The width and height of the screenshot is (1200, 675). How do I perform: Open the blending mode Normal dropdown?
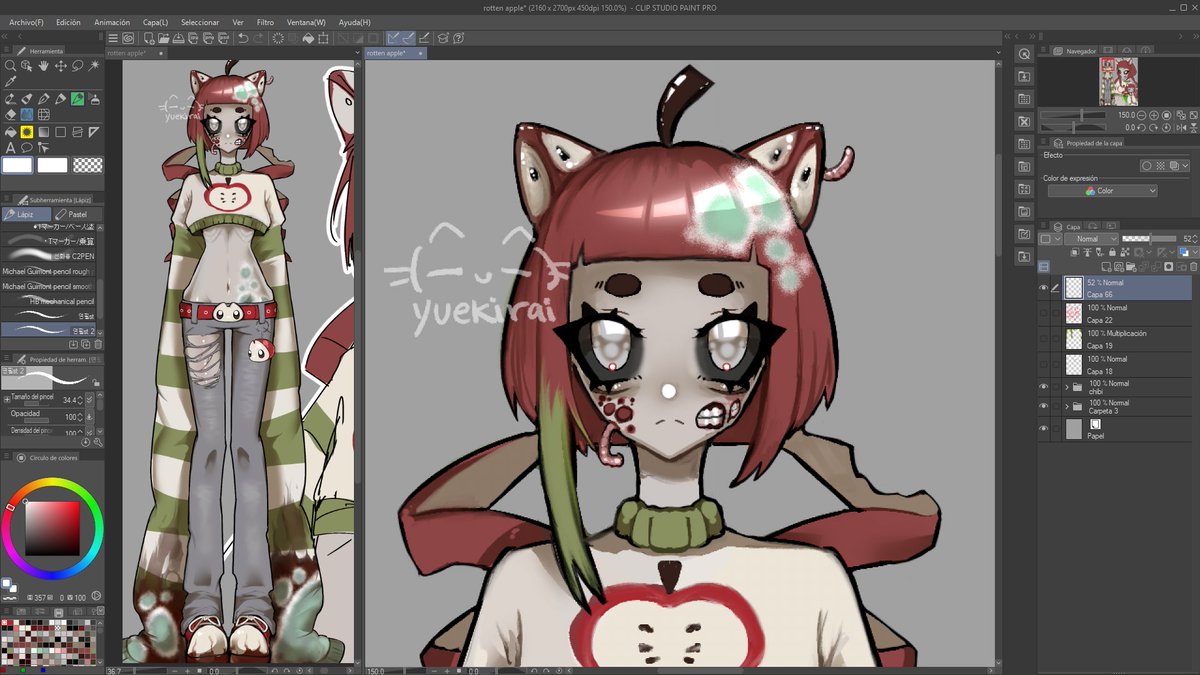pos(1090,239)
